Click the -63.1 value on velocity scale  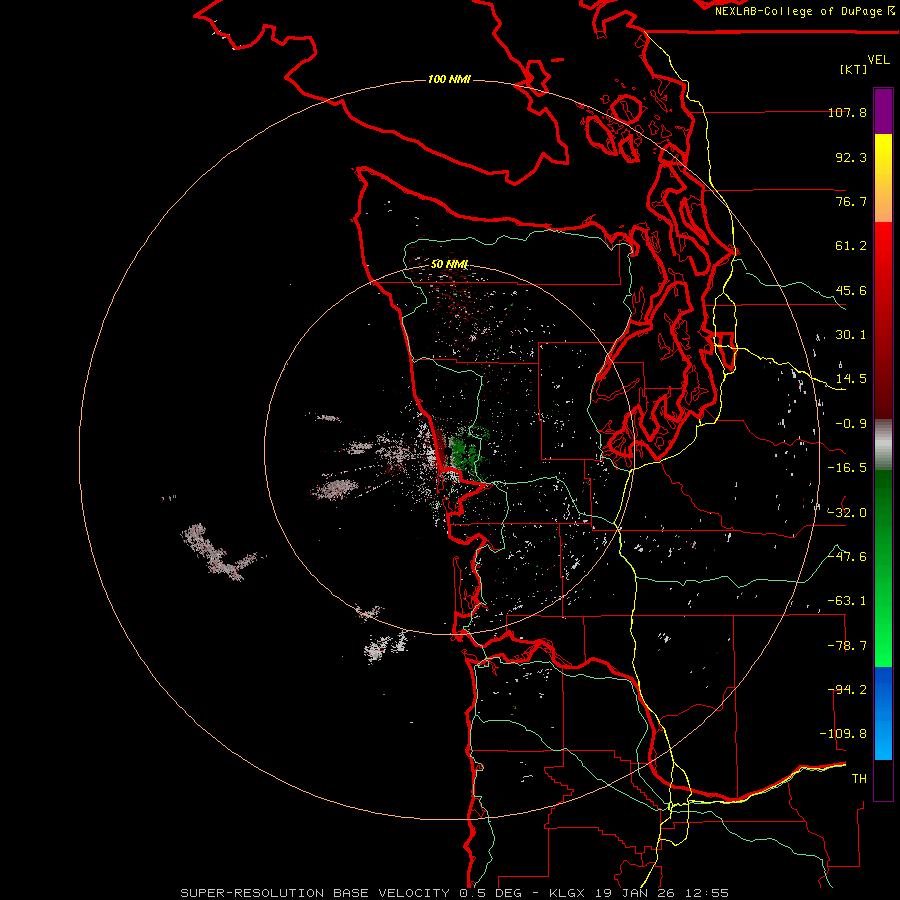tap(847, 601)
